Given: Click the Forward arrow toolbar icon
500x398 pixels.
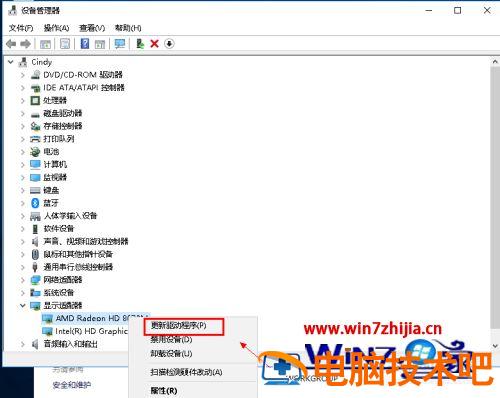Looking at the screenshot, I should coord(25,44).
